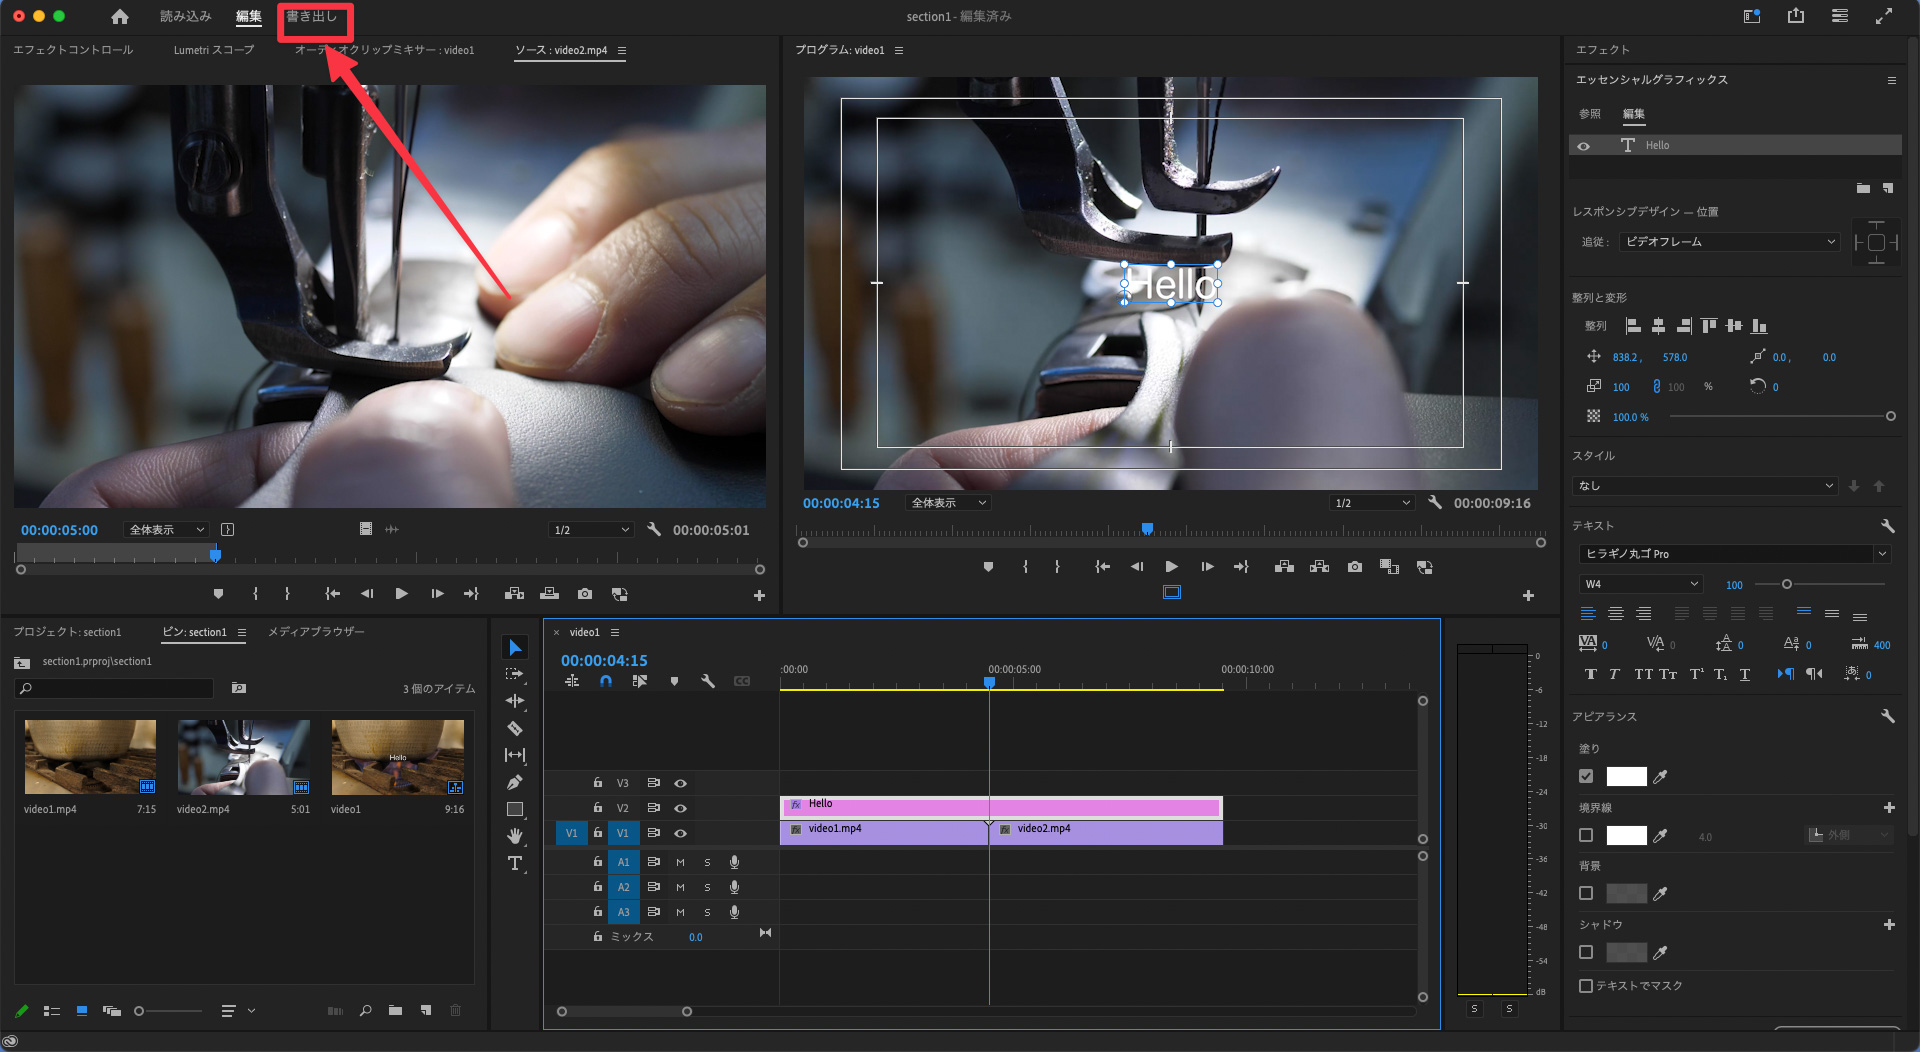The height and width of the screenshot is (1052, 1920).
Task: Enable the Mask with Text checkbox
Action: [x=1586, y=986]
